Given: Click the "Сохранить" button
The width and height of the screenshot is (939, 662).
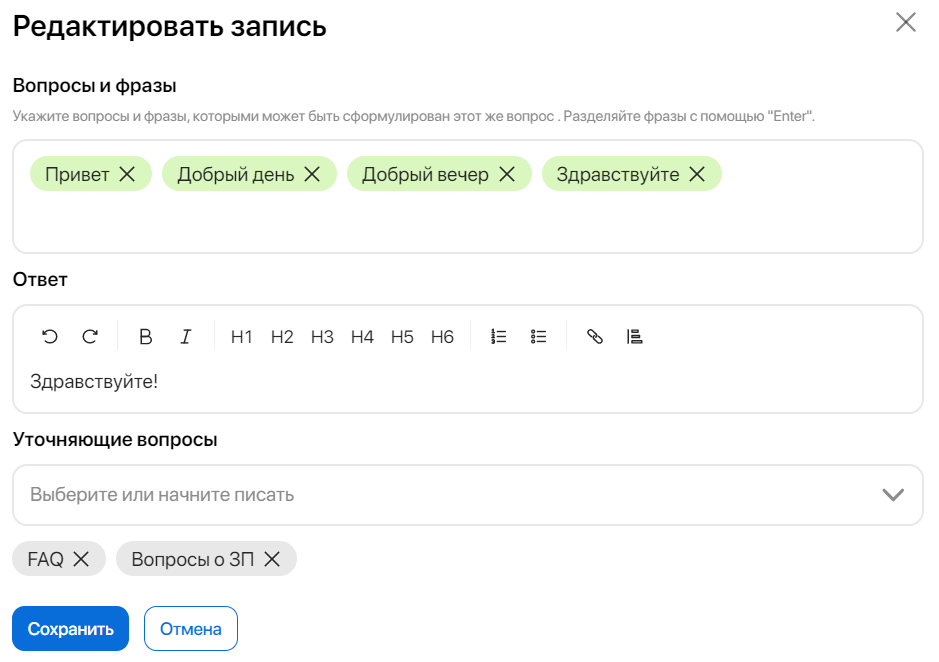Looking at the screenshot, I should pyautogui.click(x=71, y=629).
